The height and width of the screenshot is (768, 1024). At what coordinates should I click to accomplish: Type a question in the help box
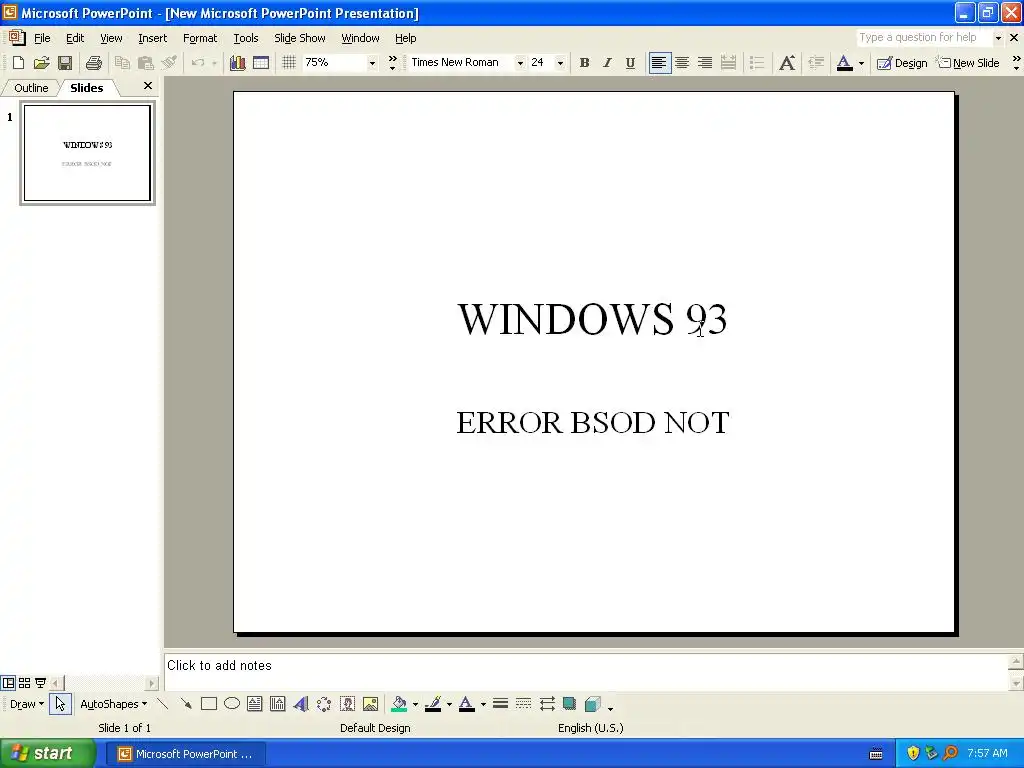pyautogui.click(x=924, y=38)
